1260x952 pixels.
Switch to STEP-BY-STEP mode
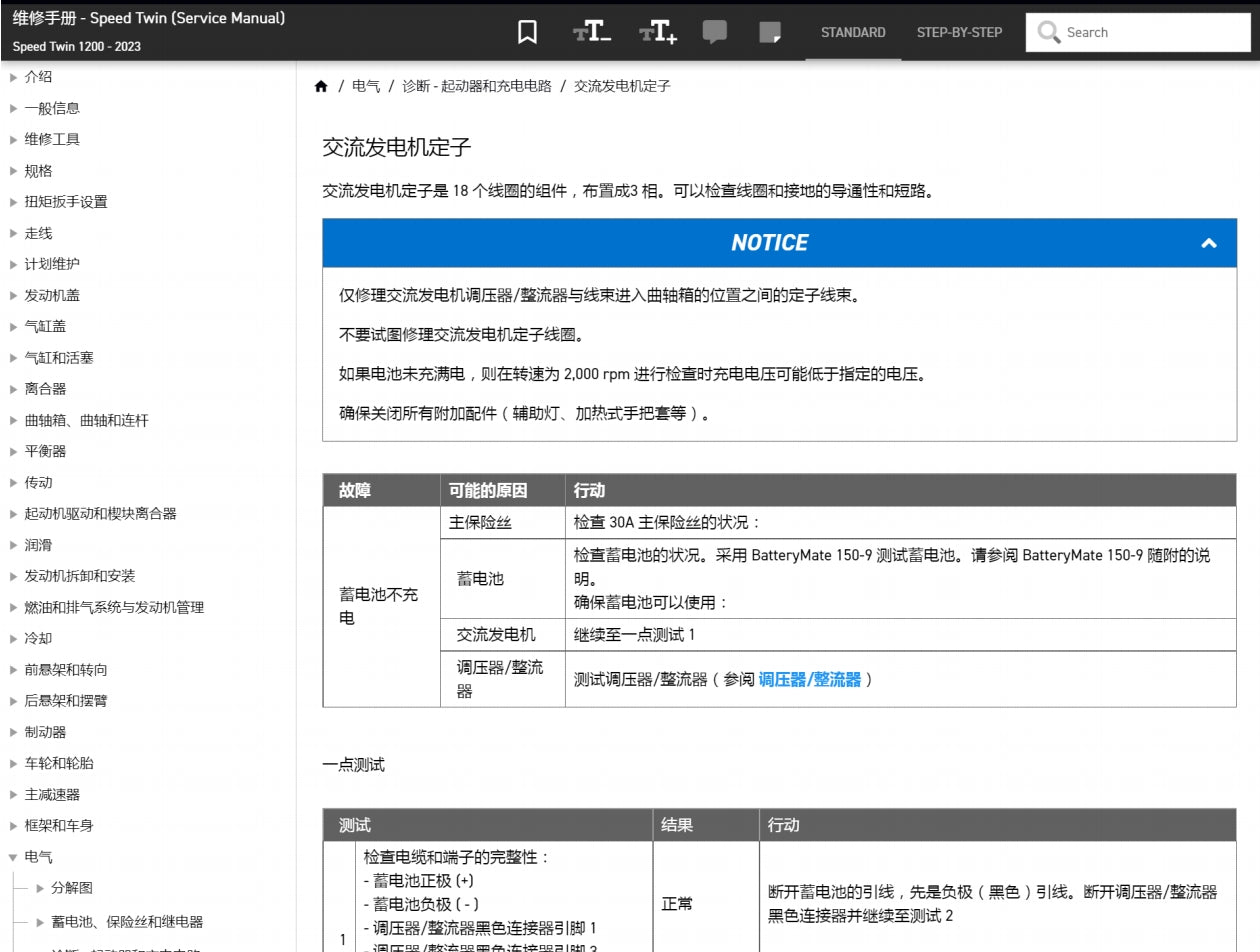tap(959, 32)
